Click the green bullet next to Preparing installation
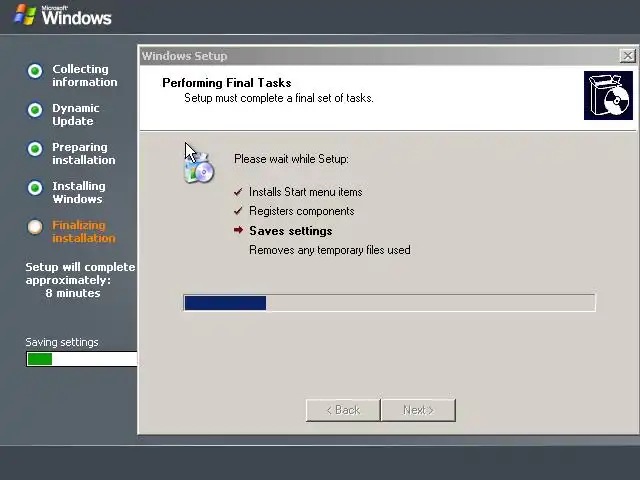Screen dimensions: 640x480 coord(35,149)
